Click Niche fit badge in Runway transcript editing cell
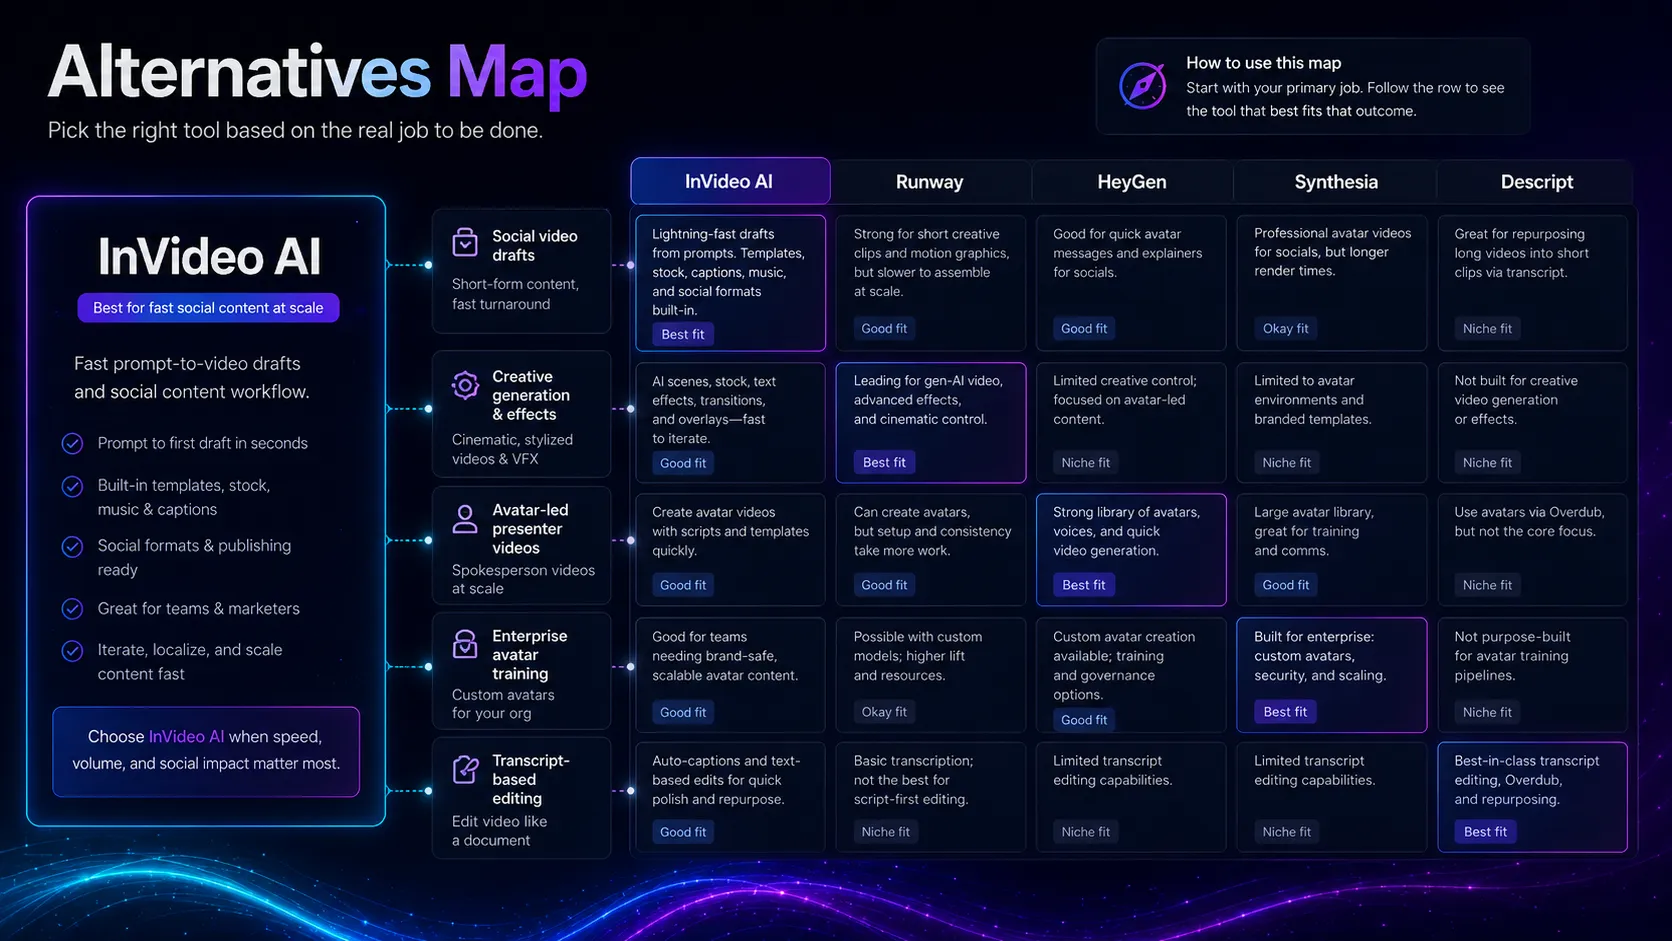 coord(885,832)
